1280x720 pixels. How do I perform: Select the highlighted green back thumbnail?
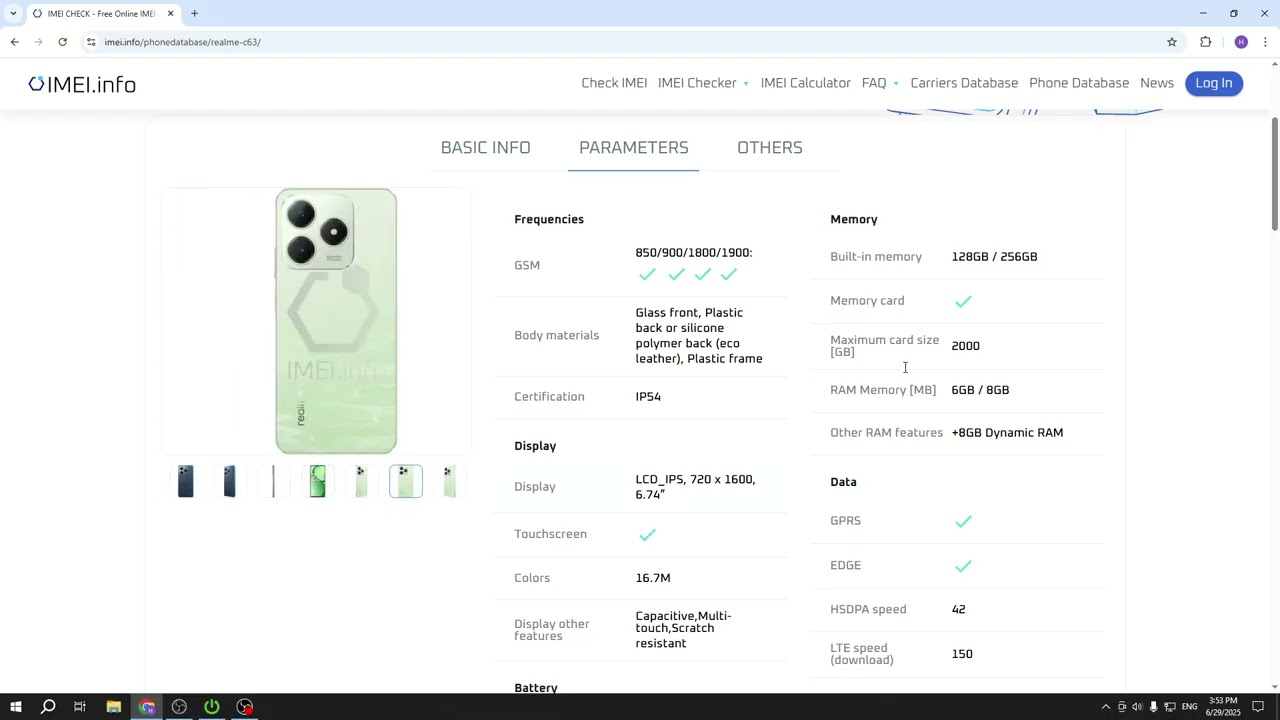406,481
